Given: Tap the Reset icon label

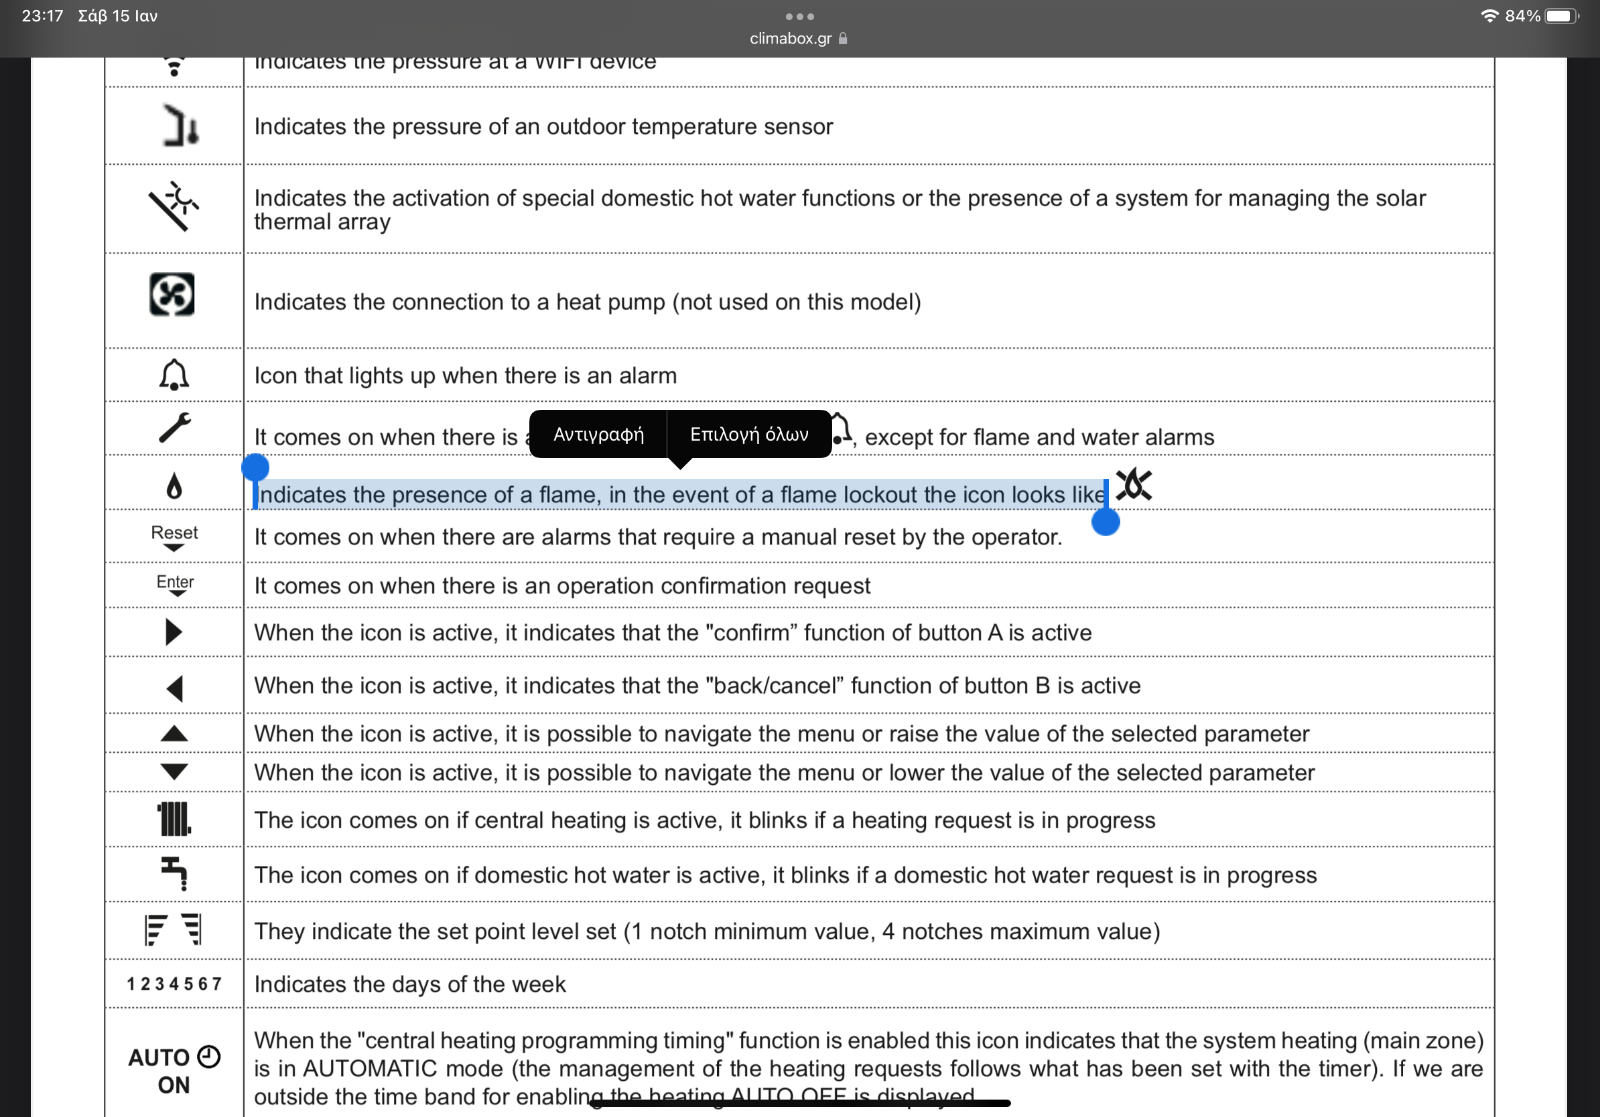Looking at the screenshot, I should [174, 537].
